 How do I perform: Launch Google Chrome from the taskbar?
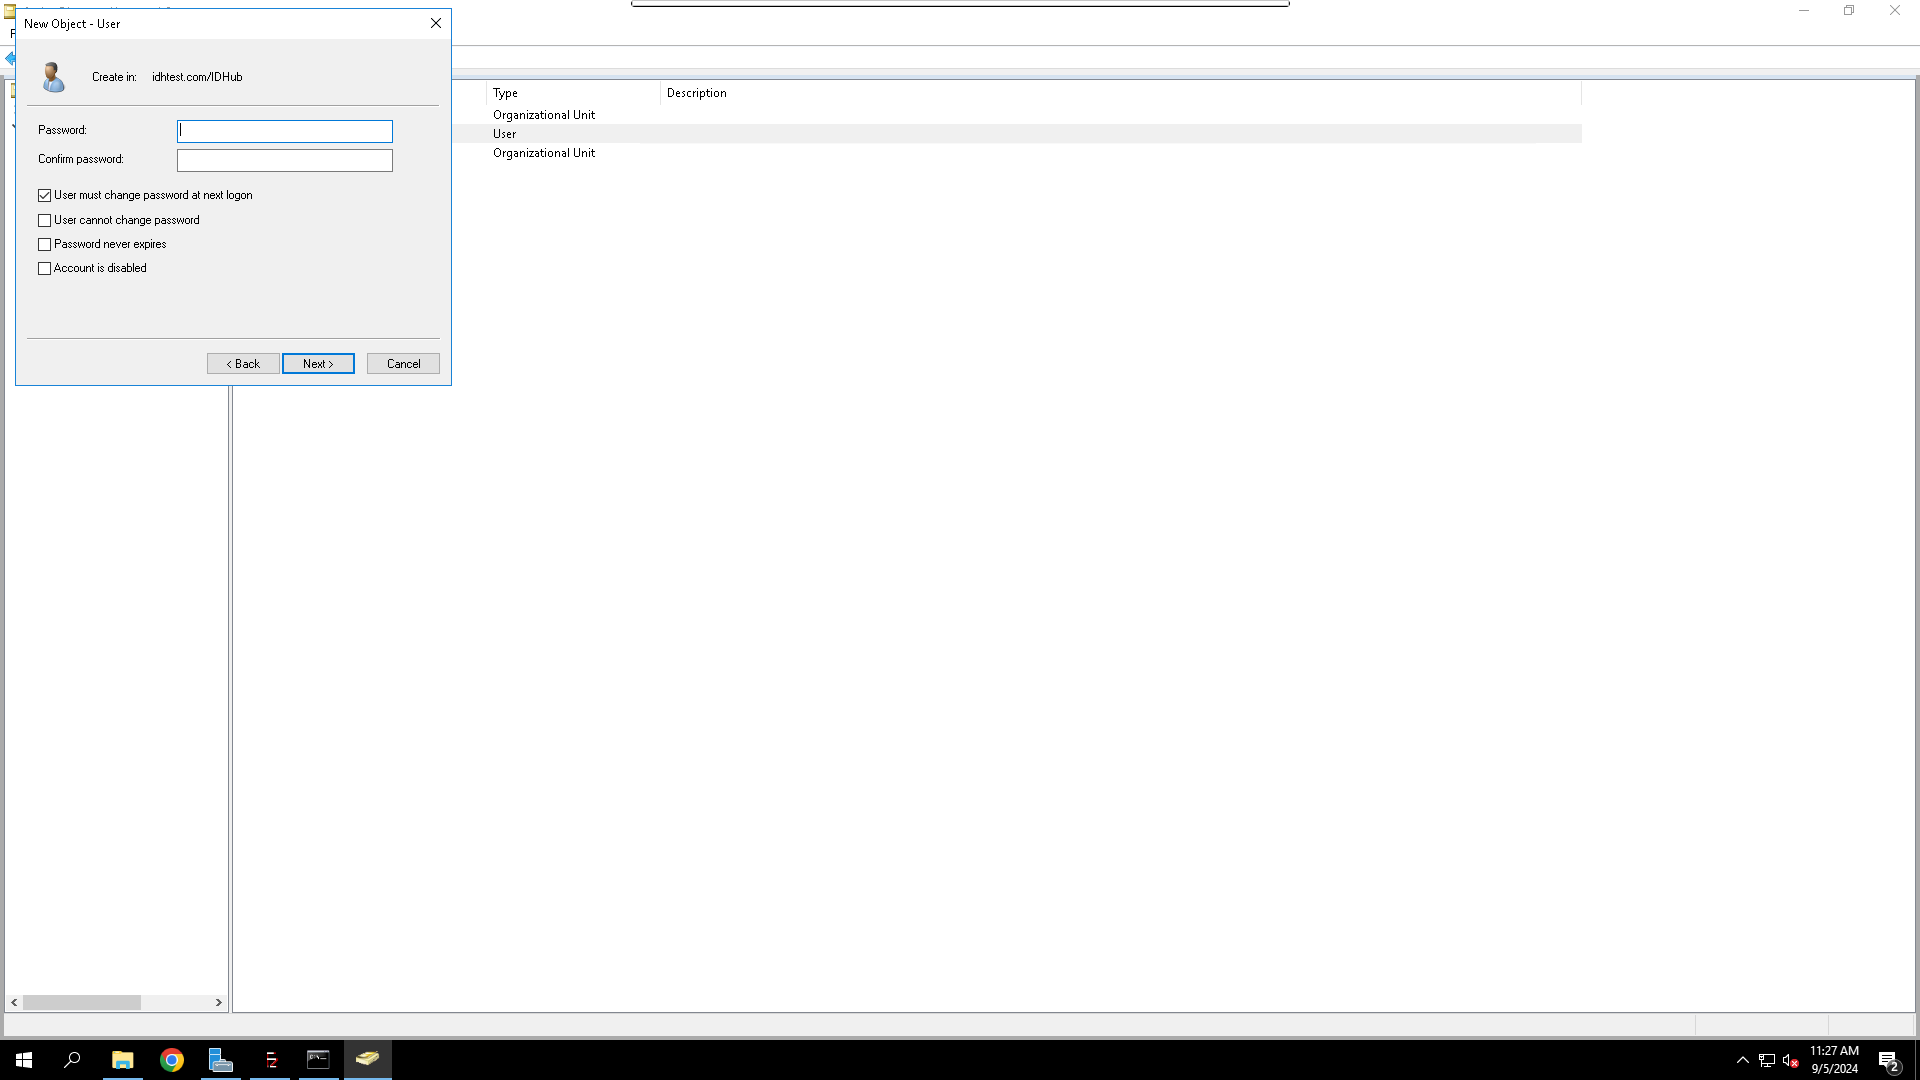pyautogui.click(x=172, y=1060)
